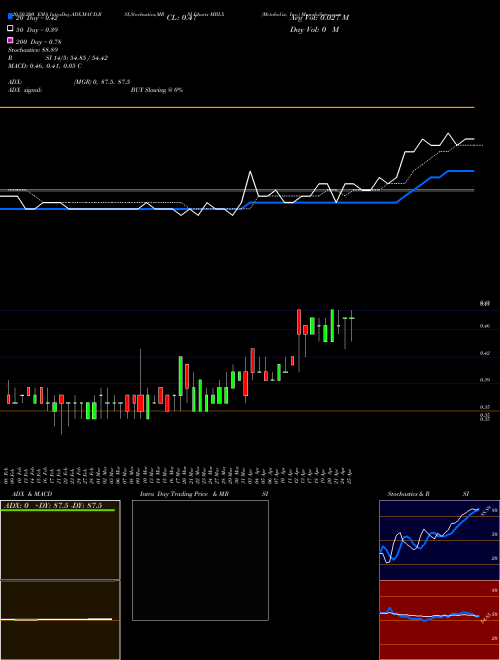Click the 'CL: 0.47' closing price text

pos(181,18)
